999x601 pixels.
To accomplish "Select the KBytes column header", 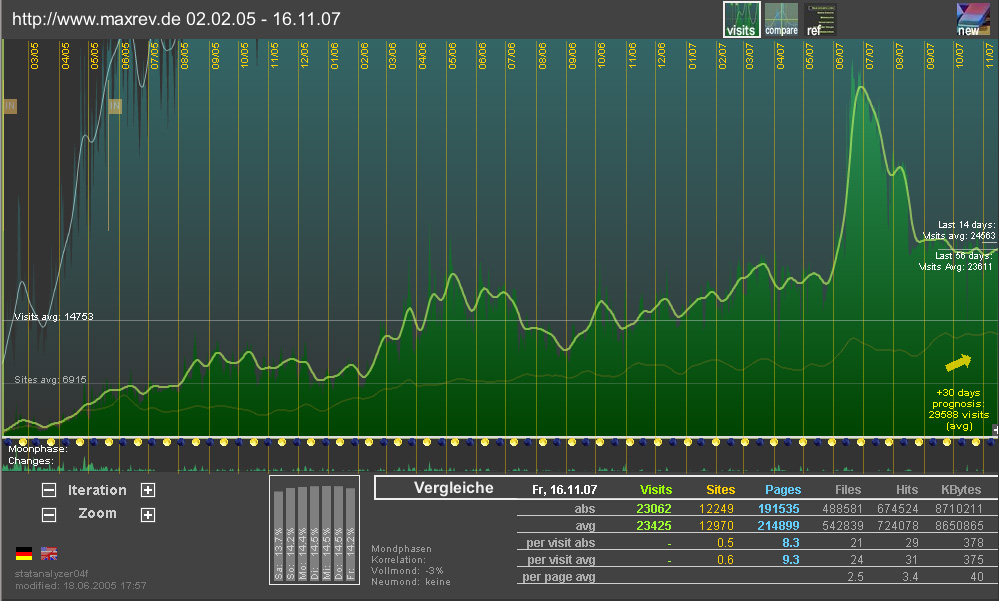I will click(x=958, y=490).
